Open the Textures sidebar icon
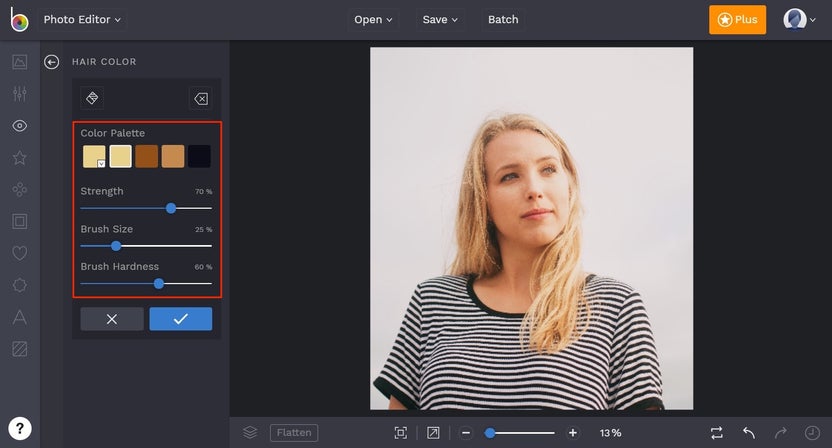Screen dimensions: 832x448 [x=20, y=349]
